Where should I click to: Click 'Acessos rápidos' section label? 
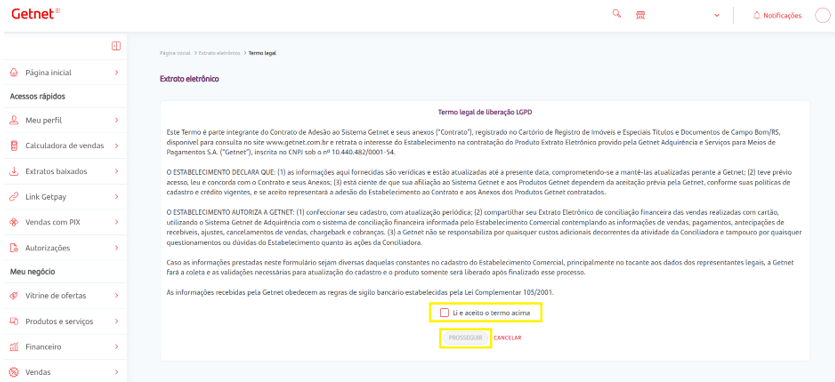pyautogui.click(x=37, y=96)
